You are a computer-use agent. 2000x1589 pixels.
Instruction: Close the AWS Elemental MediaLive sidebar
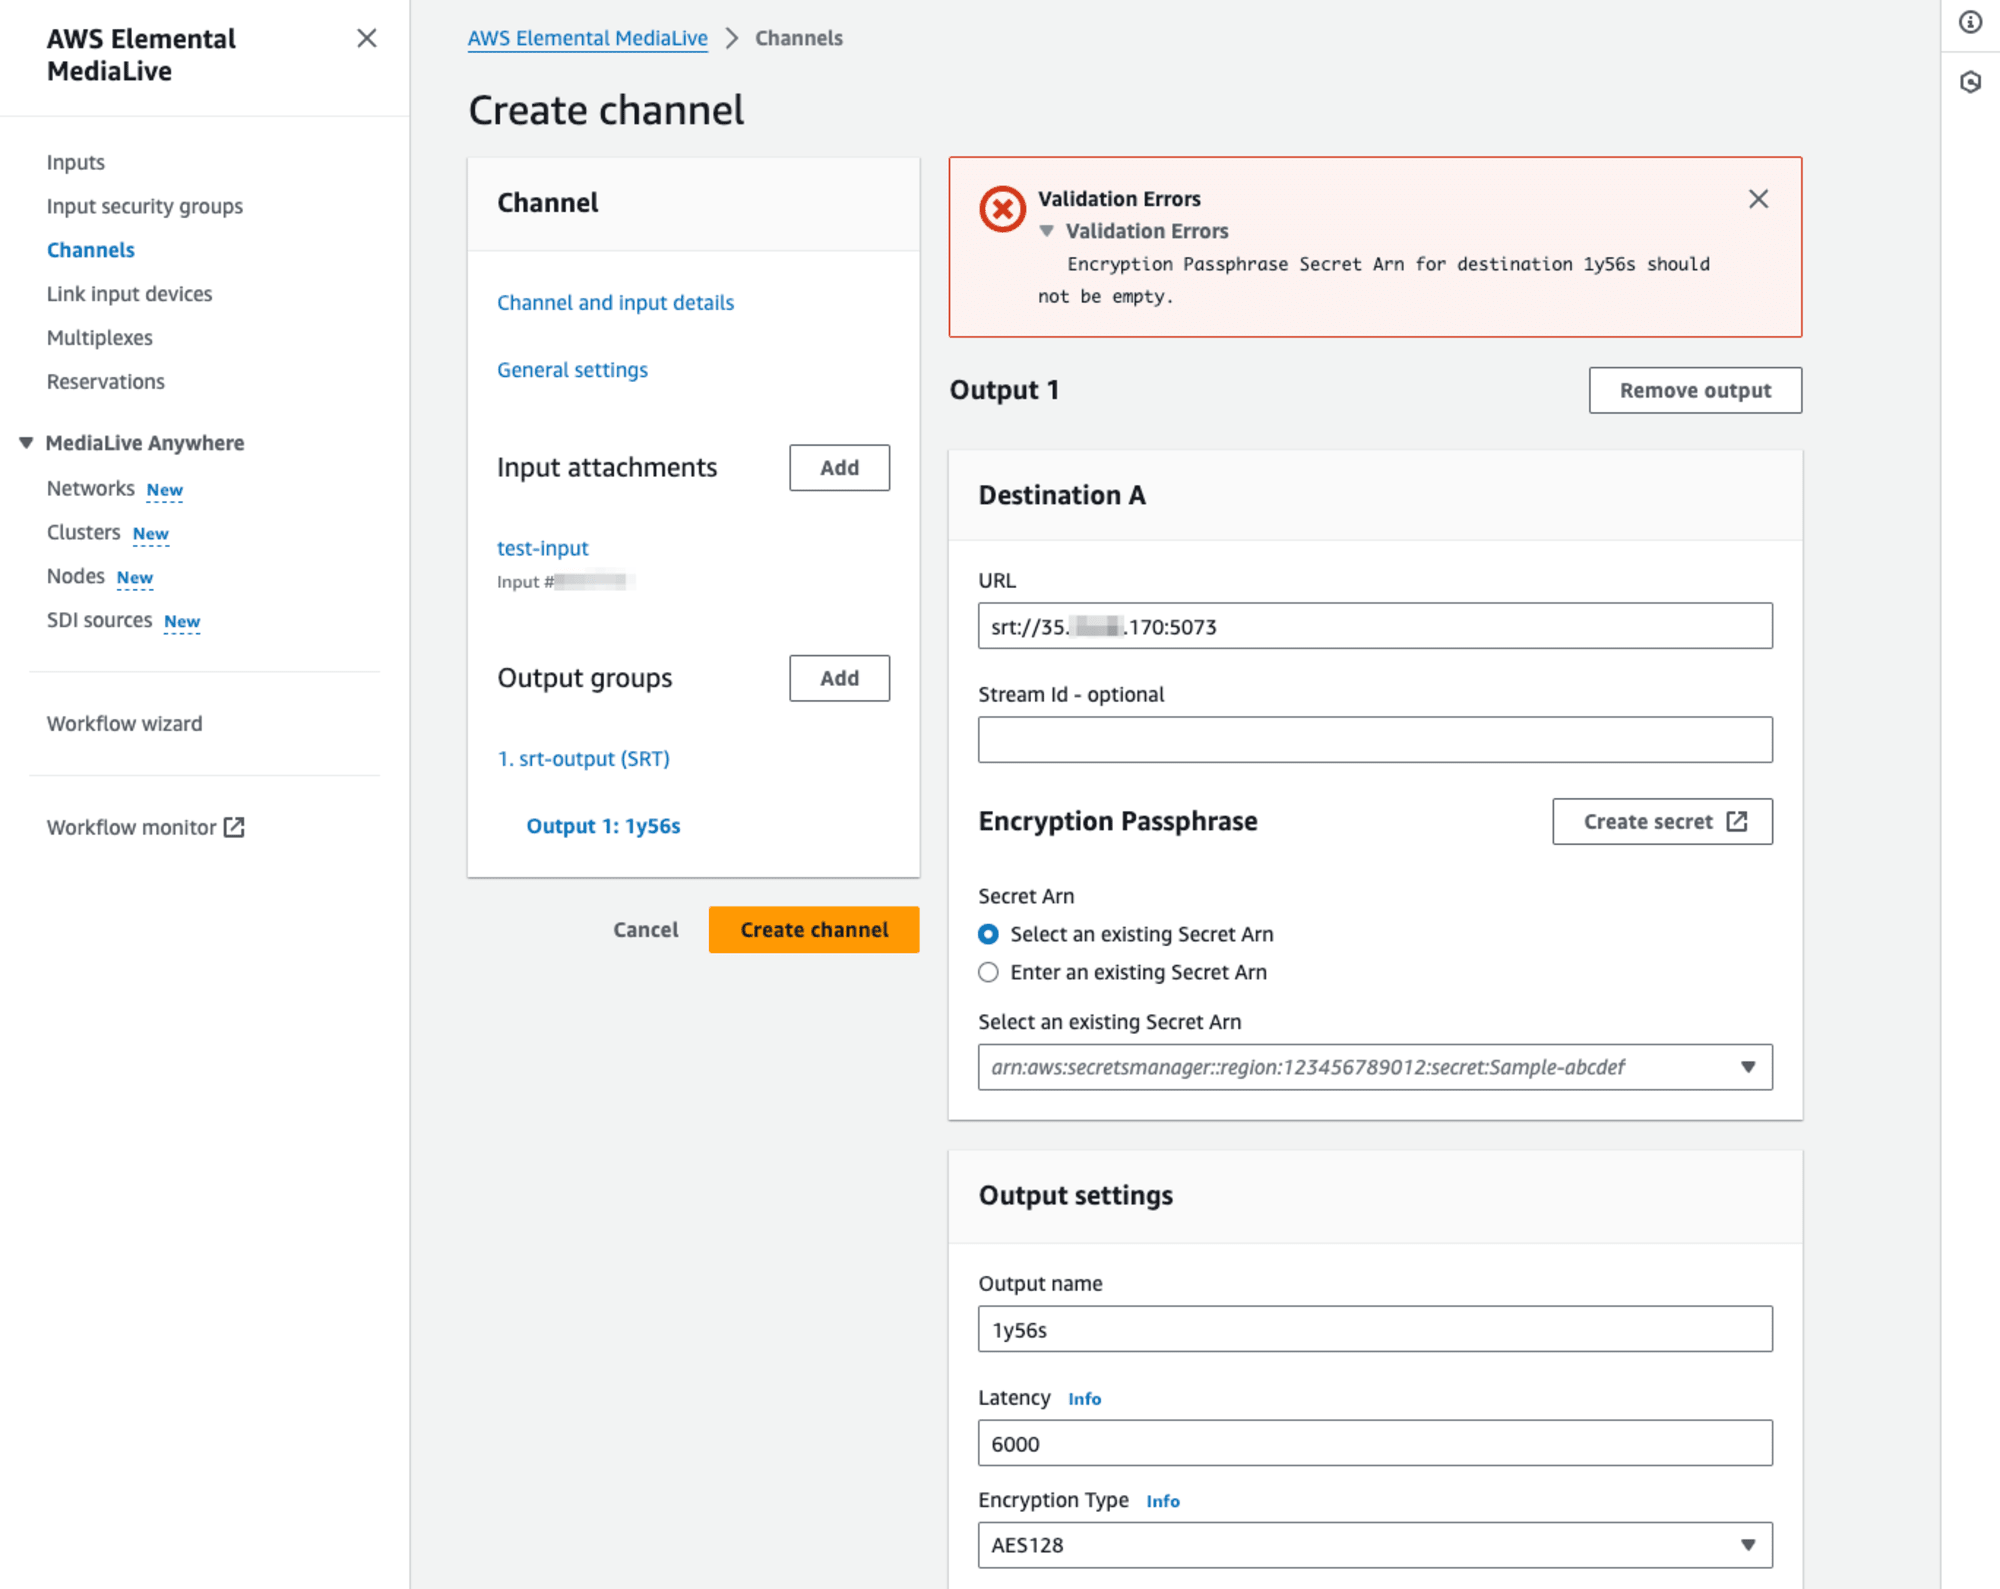tap(367, 38)
